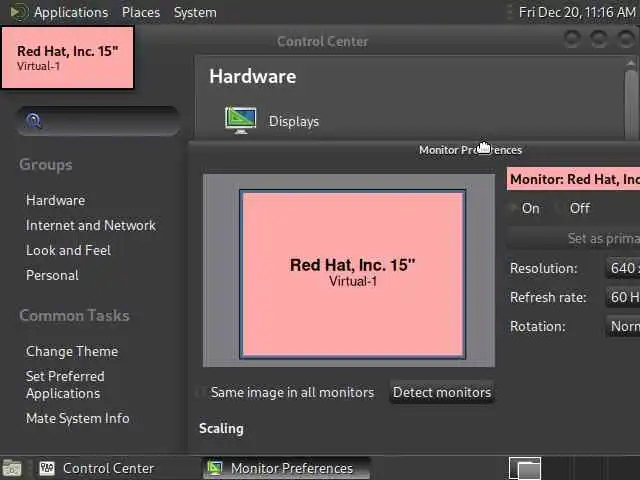Click the show desktop icon in bottom panel
The image size is (640, 480).
(12, 468)
